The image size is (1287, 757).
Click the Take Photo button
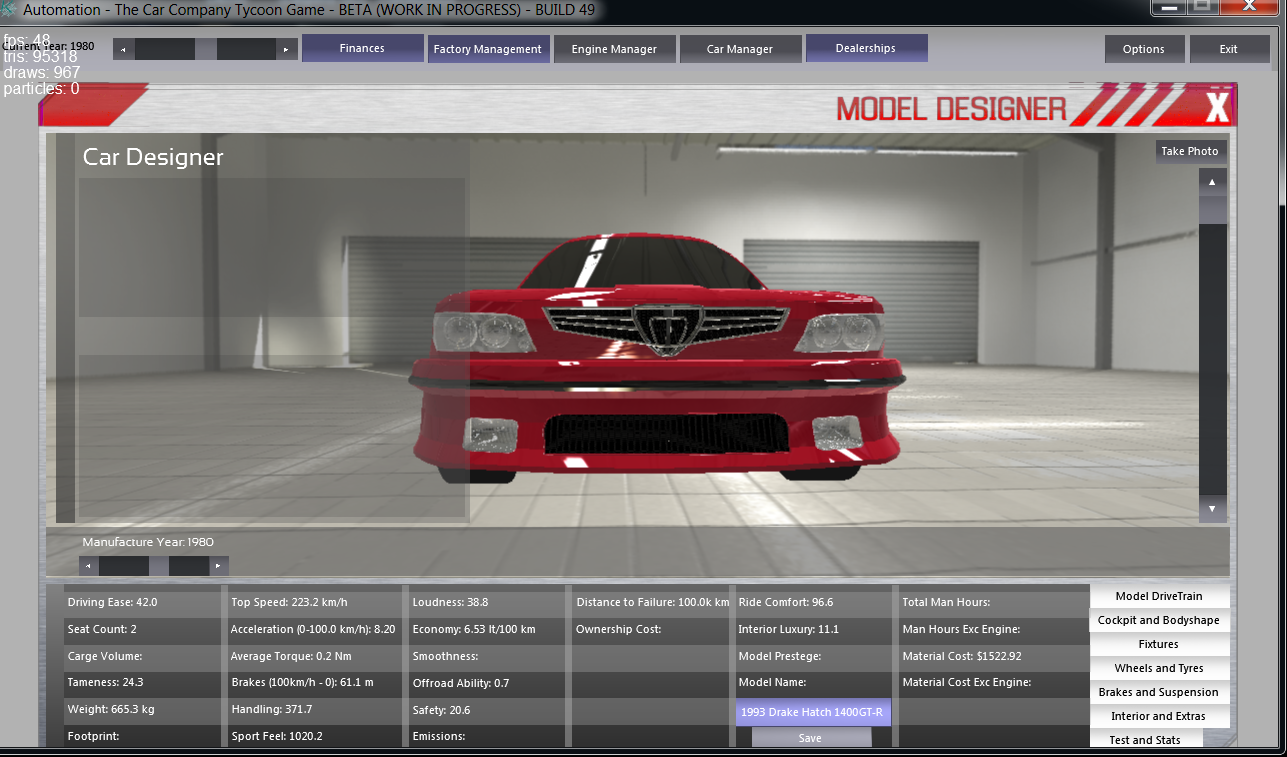click(x=1190, y=151)
